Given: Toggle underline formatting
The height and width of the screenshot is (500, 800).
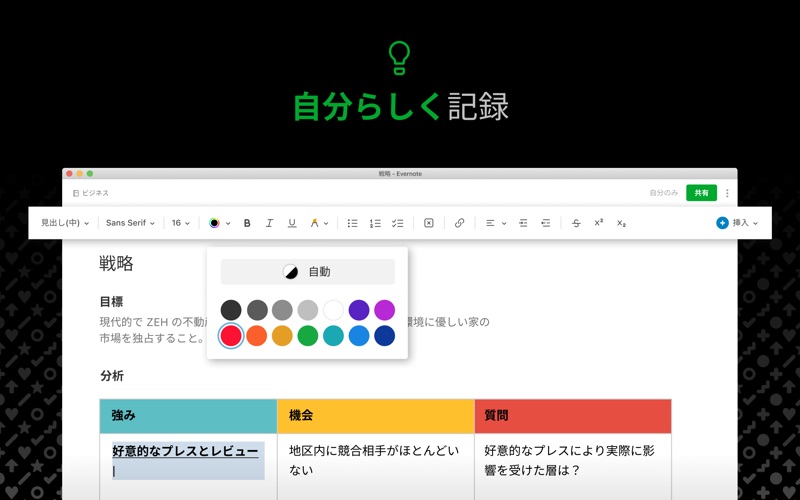Looking at the screenshot, I should [x=292, y=223].
